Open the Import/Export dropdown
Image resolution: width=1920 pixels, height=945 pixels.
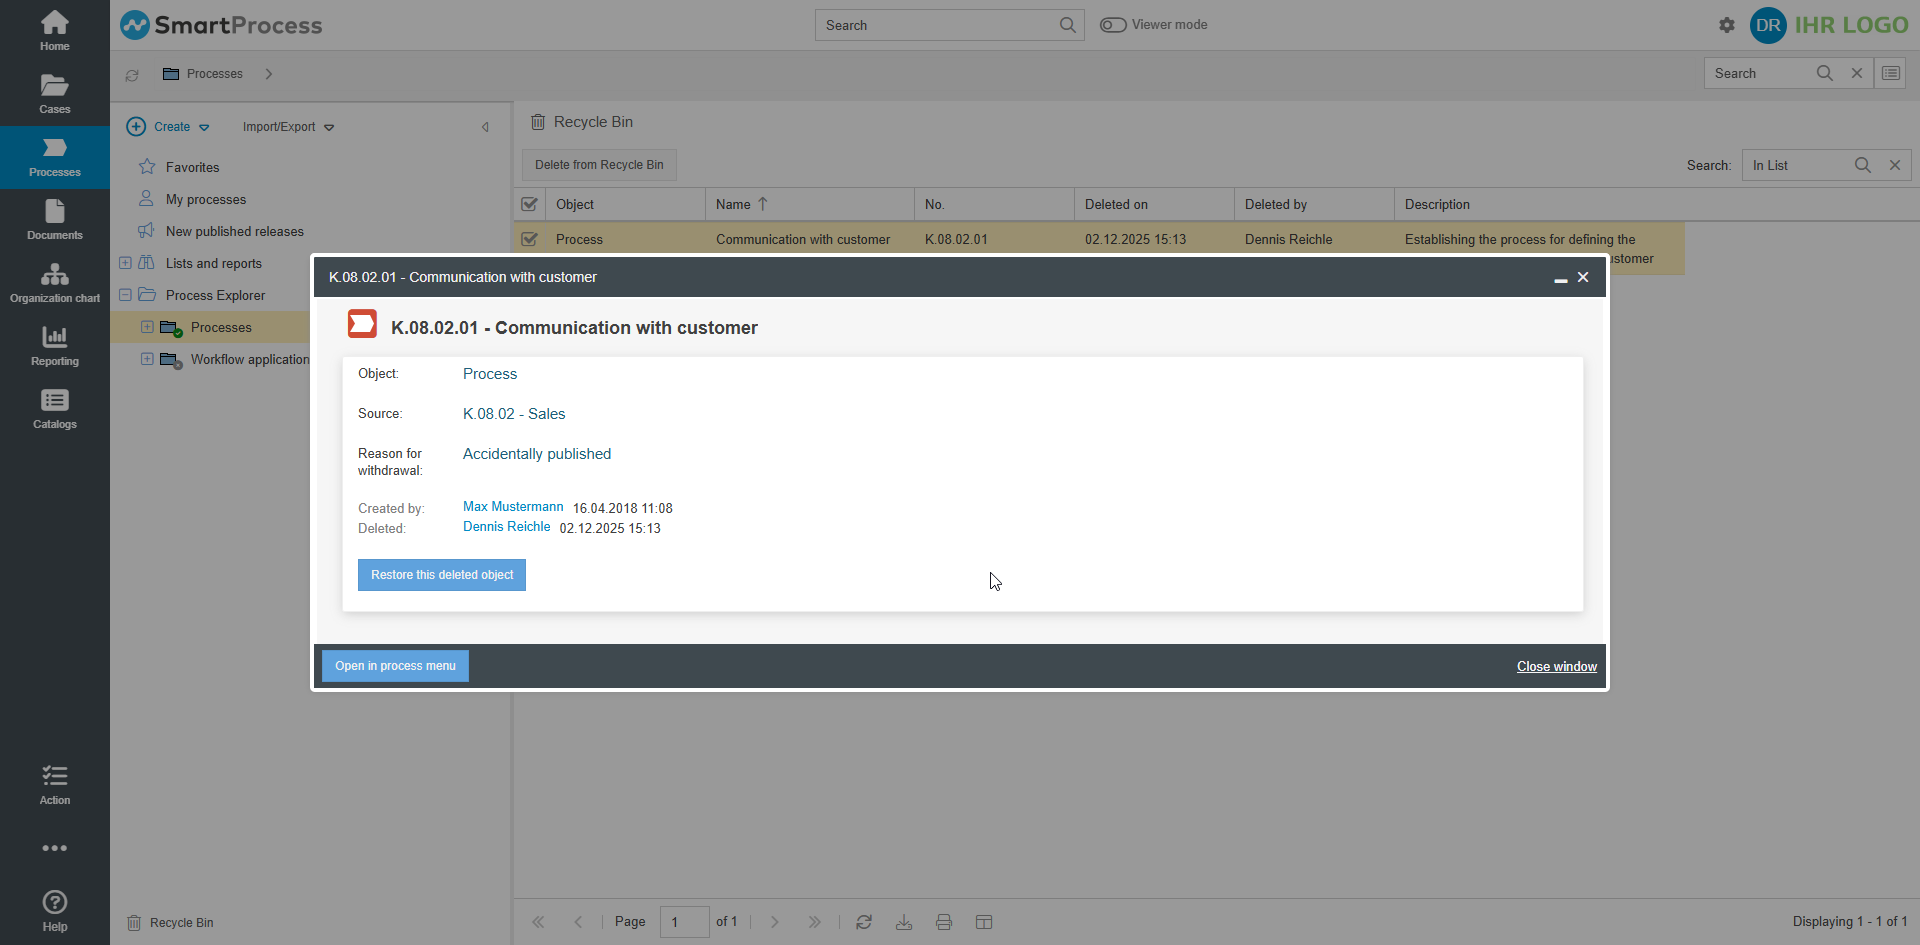(288, 127)
